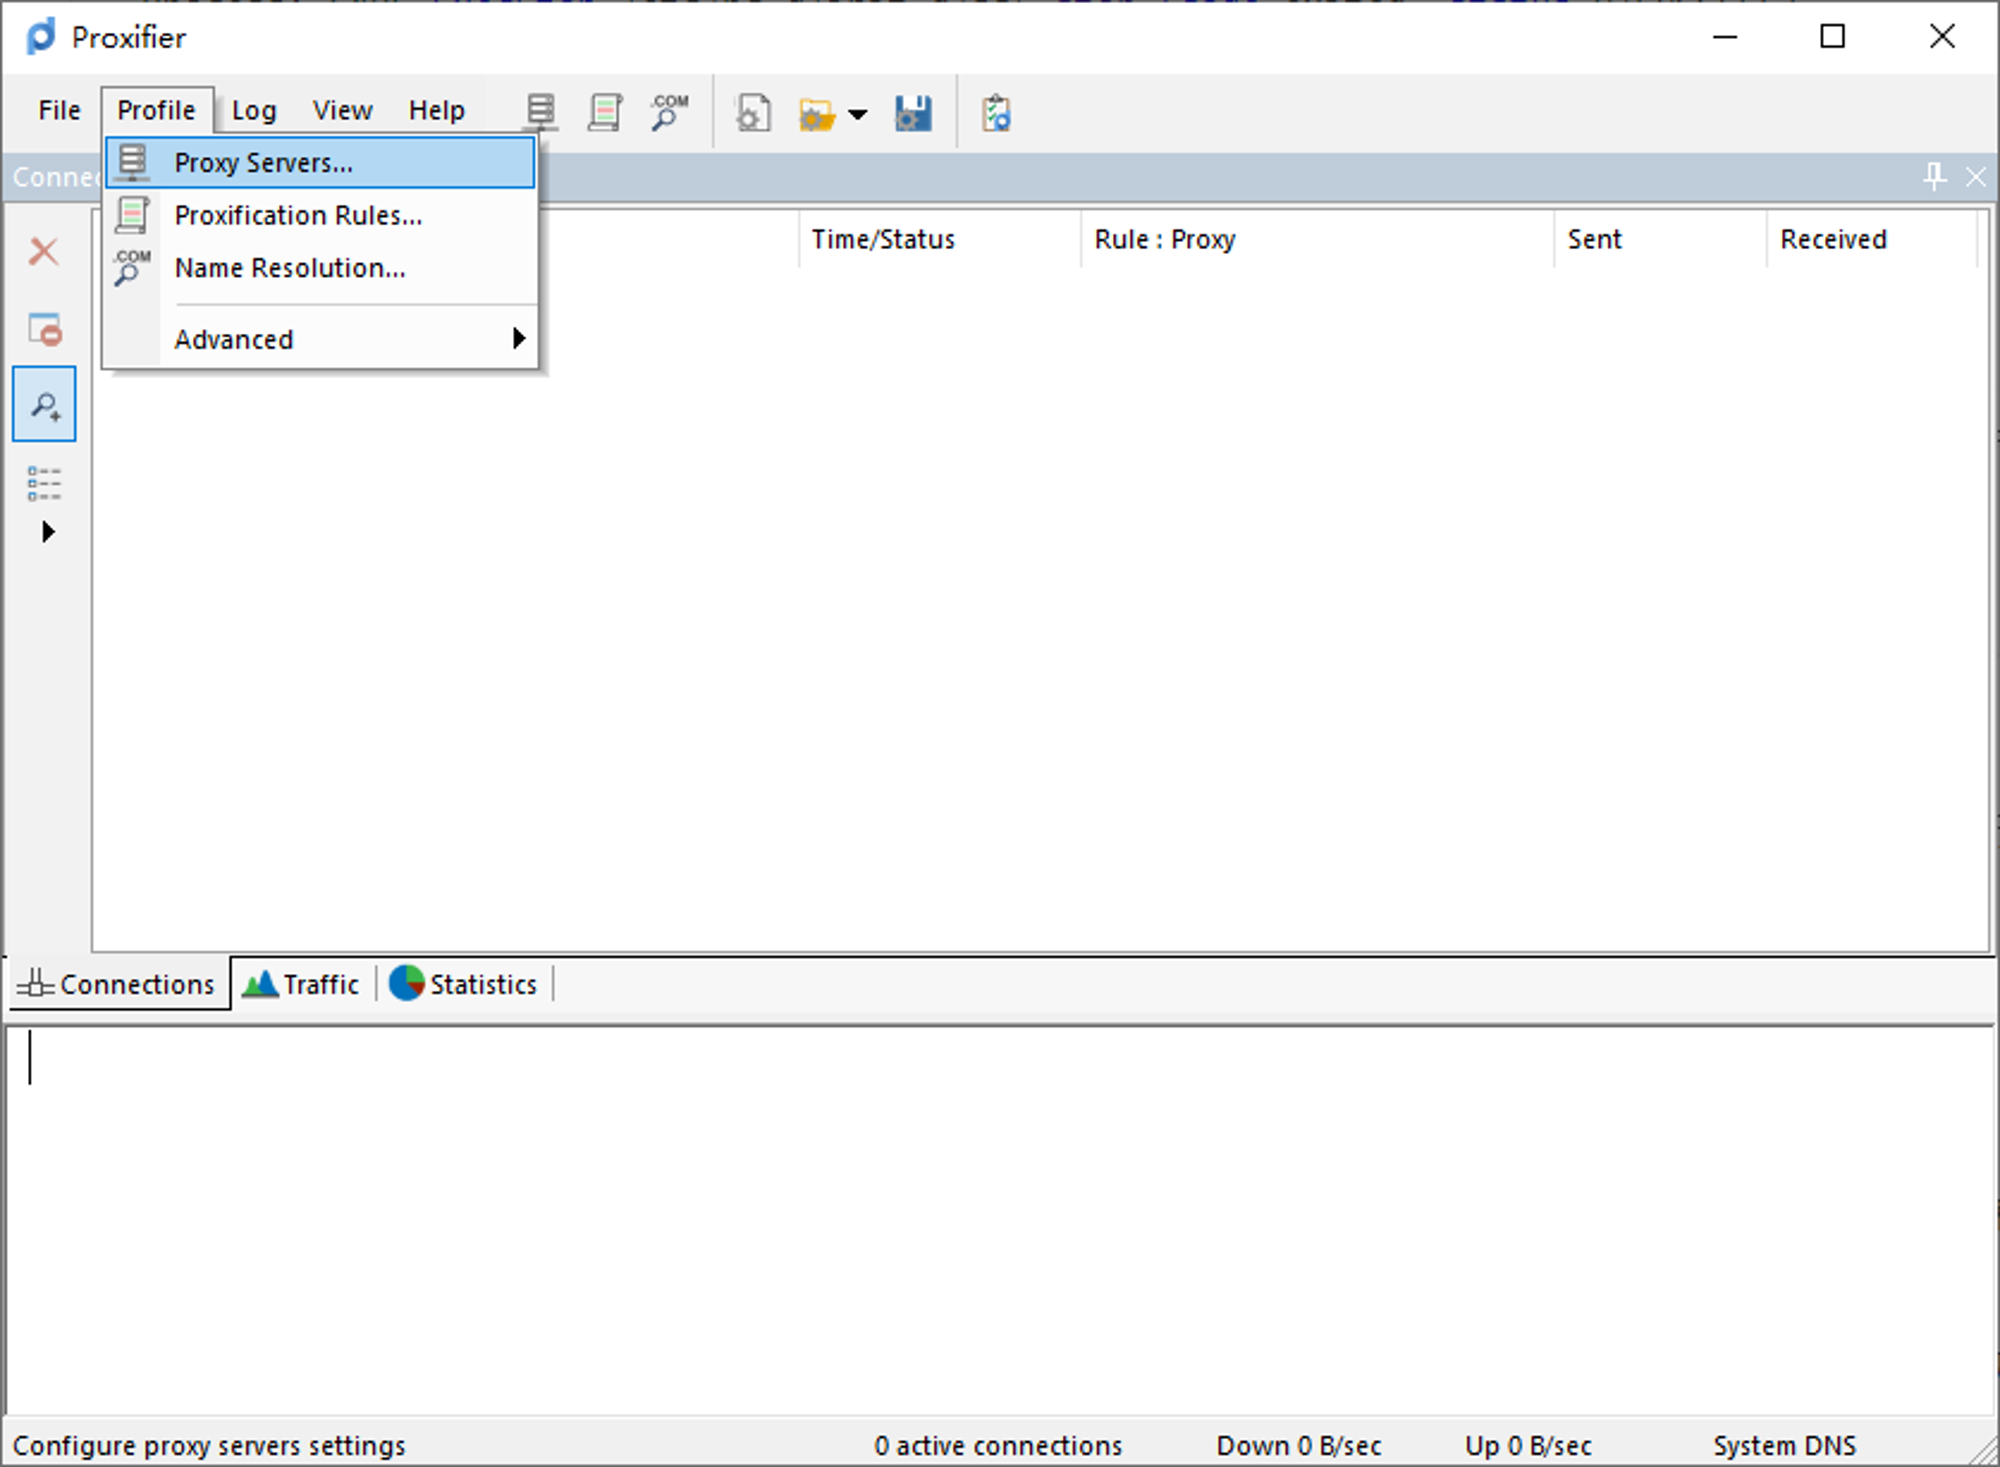Viewport: 2000px width, 1467px height.
Task: Click '0 active connections' status text
Action: 998,1445
